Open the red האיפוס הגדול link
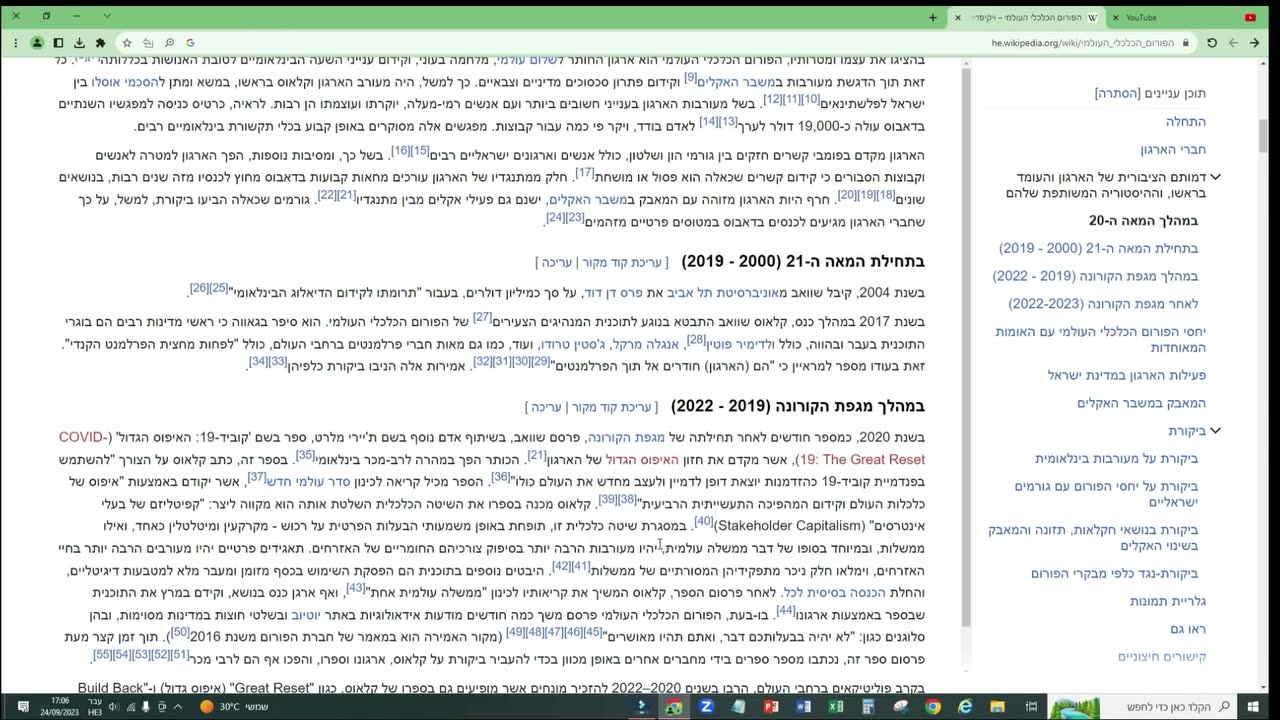1280x720 pixels. click(x=642, y=460)
